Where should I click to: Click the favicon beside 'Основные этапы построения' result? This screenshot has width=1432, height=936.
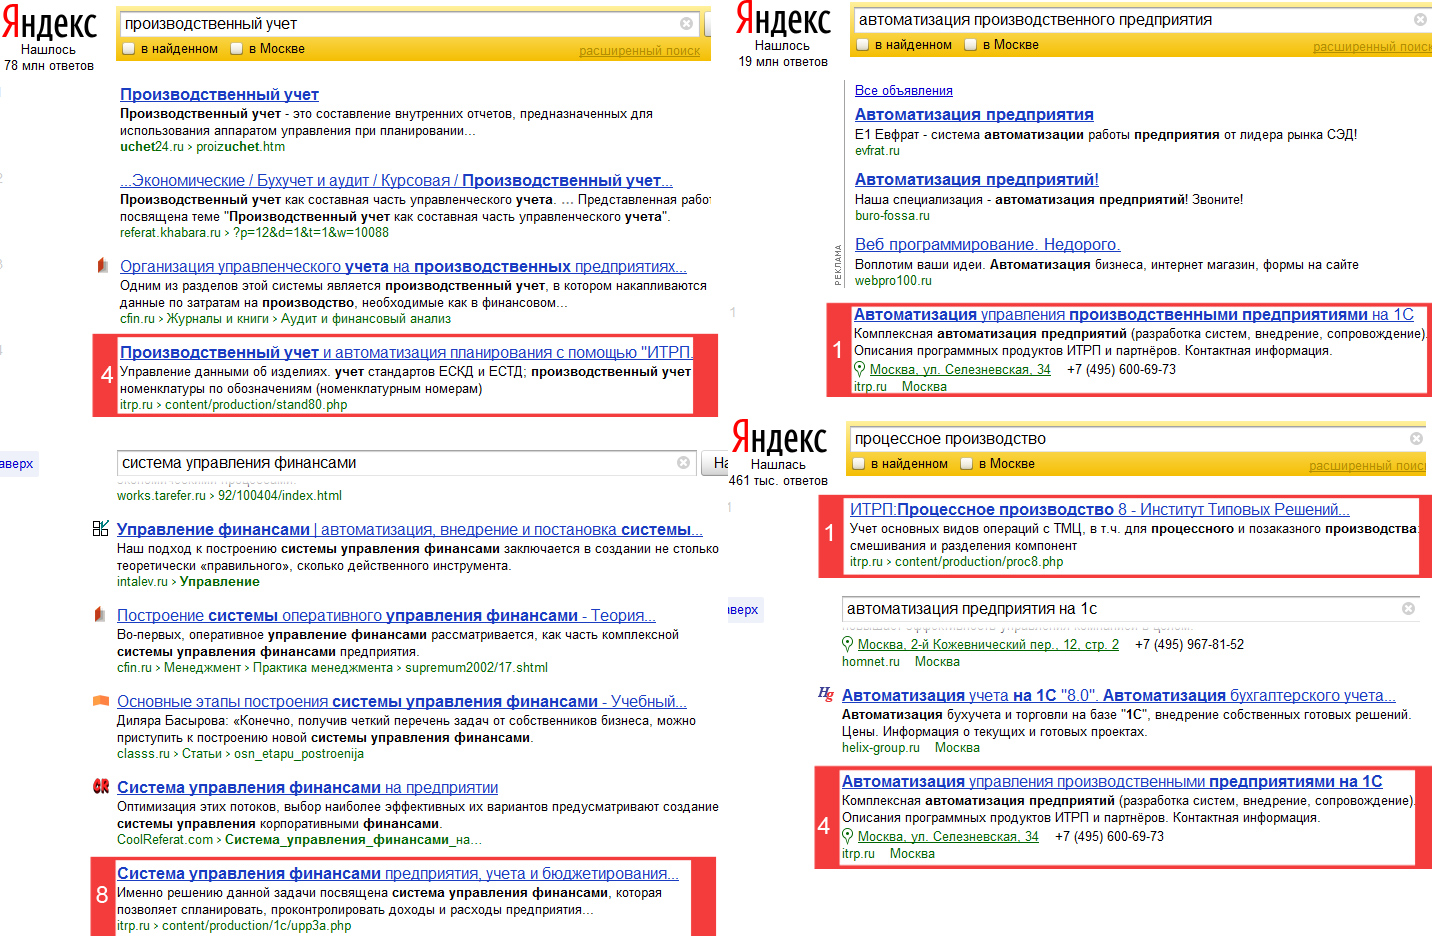coord(100,701)
